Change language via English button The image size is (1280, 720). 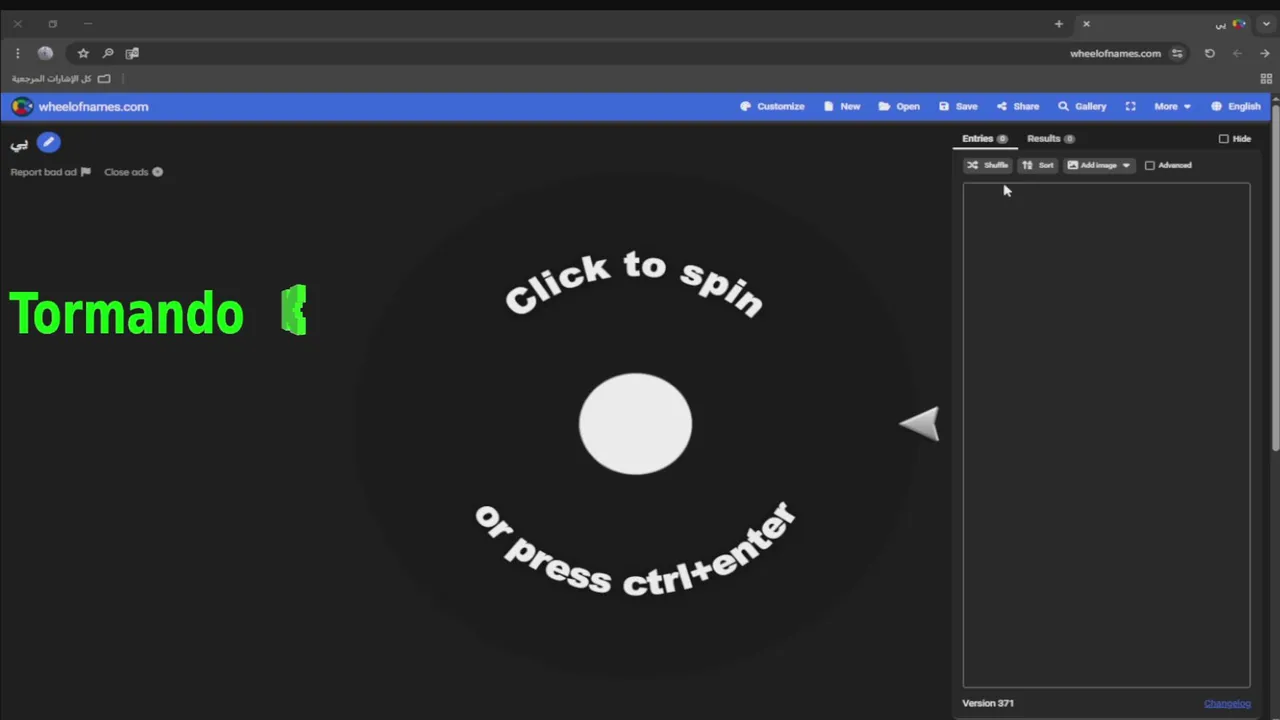click(1235, 106)
